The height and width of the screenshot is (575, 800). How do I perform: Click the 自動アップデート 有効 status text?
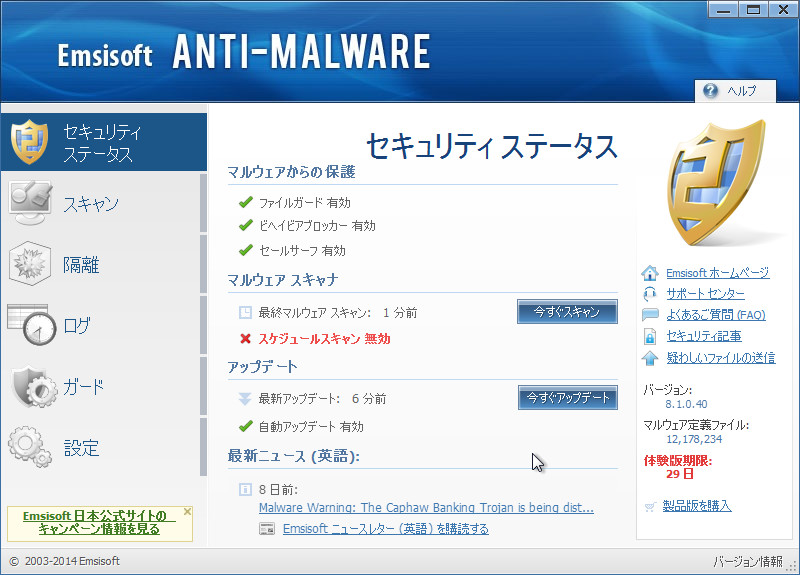pyautogui.click(x=311, y=426)
